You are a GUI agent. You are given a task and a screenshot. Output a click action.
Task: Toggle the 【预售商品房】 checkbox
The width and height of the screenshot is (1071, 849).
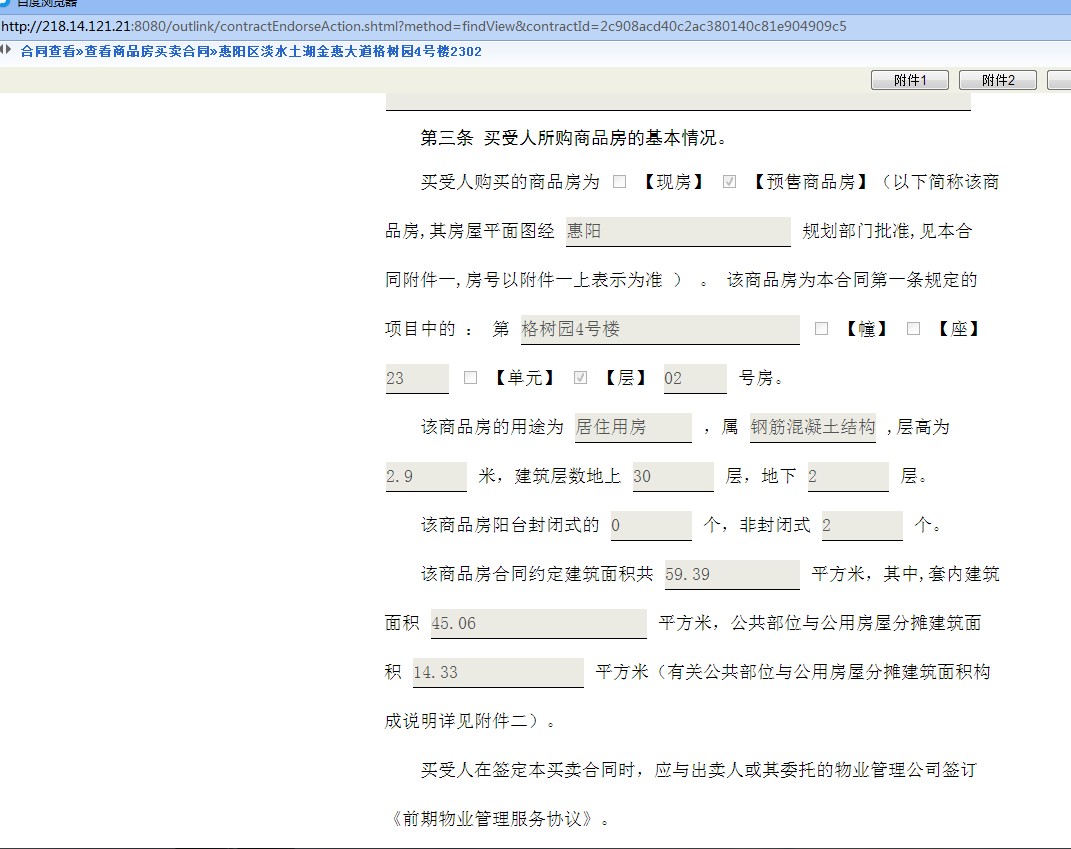729,182
